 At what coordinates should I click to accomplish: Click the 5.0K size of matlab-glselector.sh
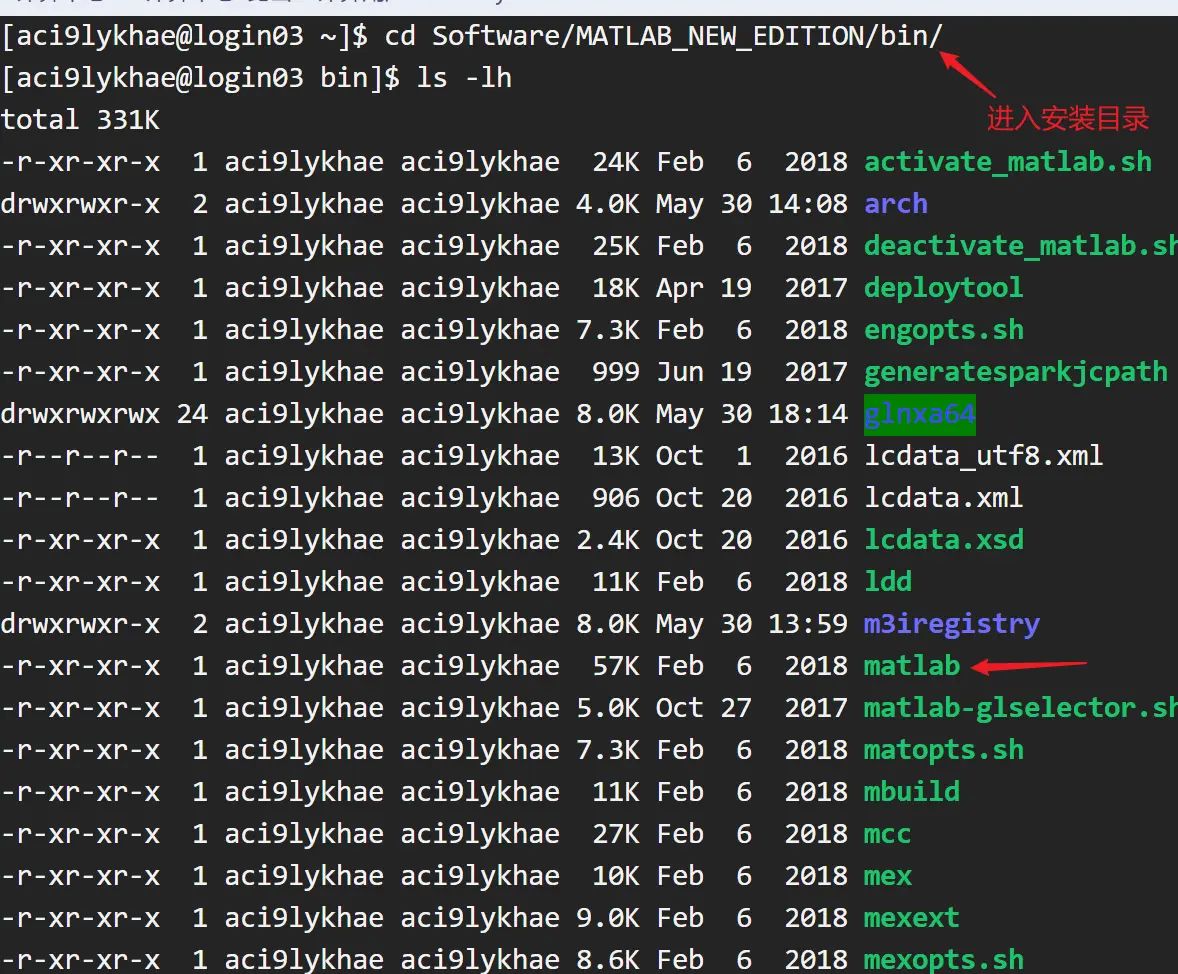coord(609,708)
